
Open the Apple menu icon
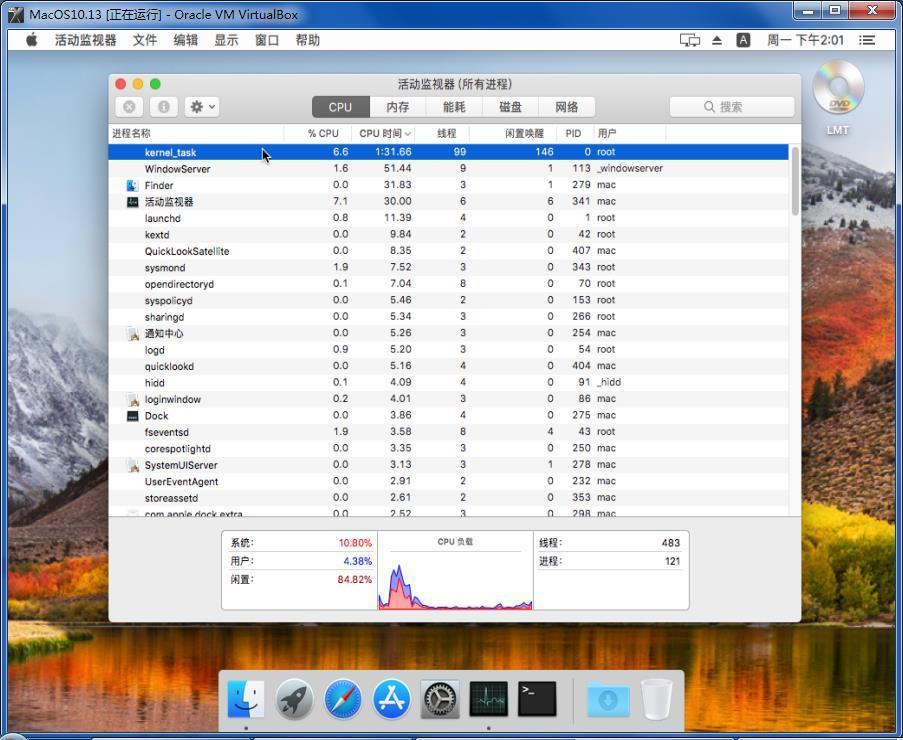click(x=32, y=40)
